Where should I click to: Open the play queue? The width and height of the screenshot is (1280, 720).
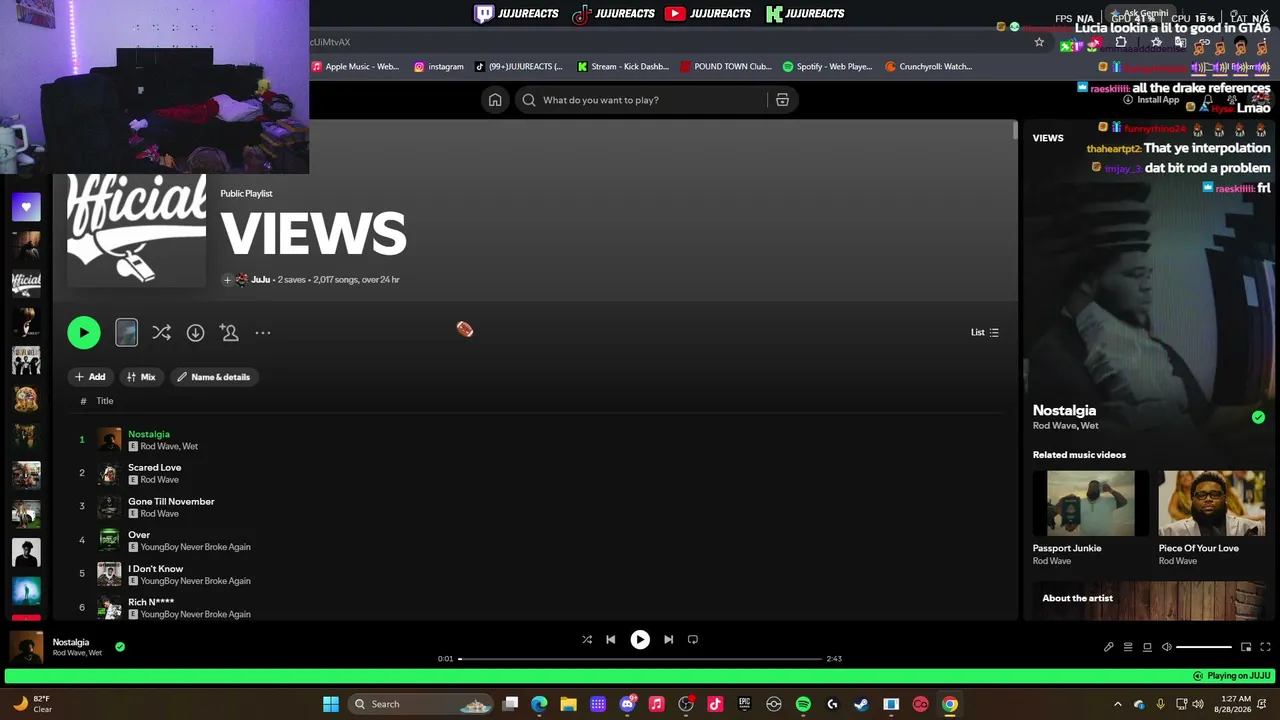click(x=1128, y=647)
